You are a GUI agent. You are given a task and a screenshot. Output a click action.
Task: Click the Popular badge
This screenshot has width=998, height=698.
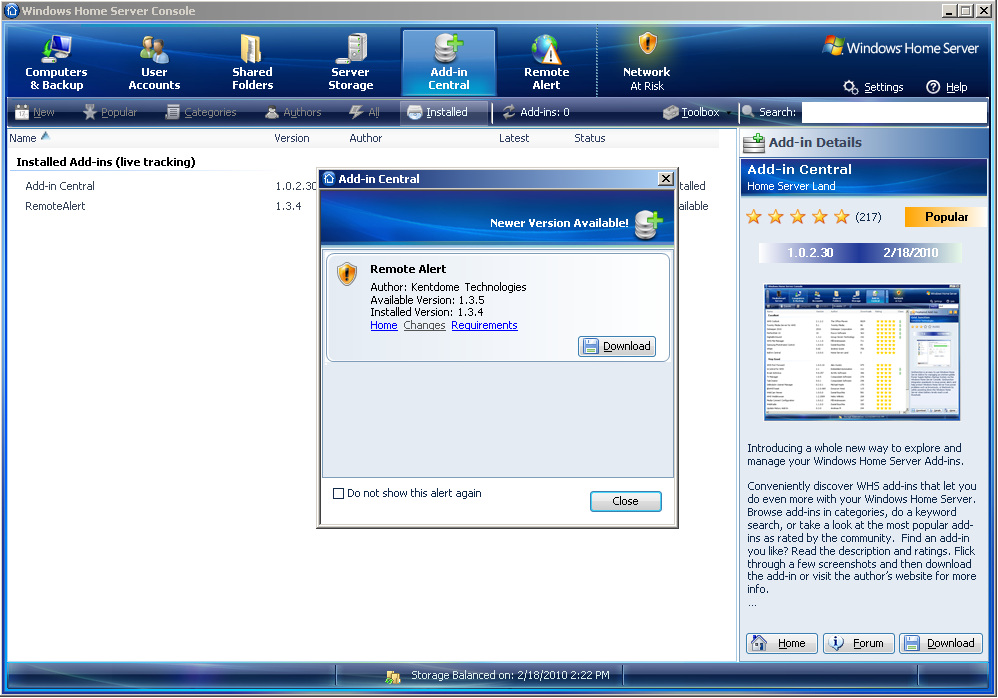coord(946,217)
